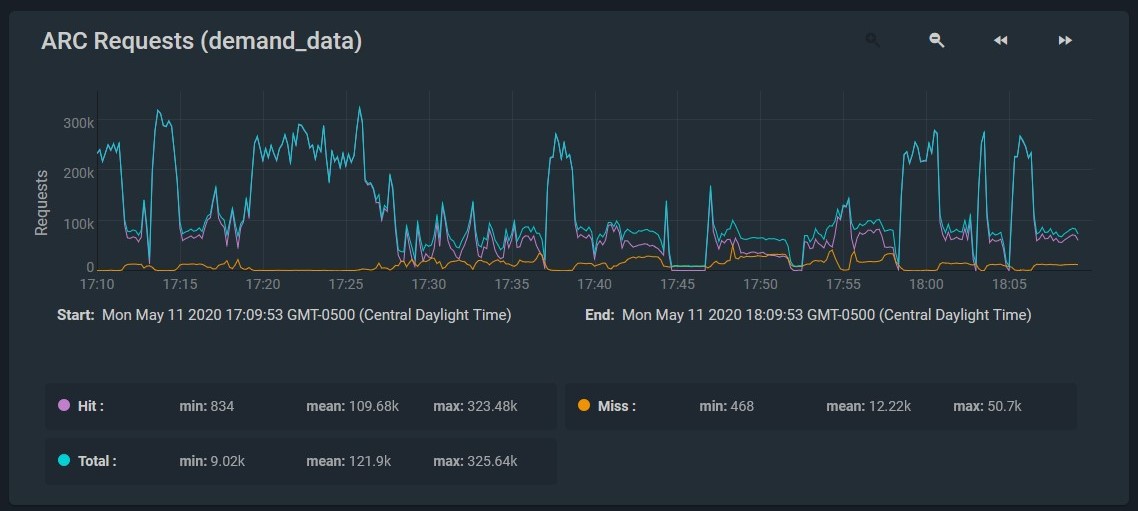Click the purple Hit color dot
1138x511 pixels.
[64, 406]
